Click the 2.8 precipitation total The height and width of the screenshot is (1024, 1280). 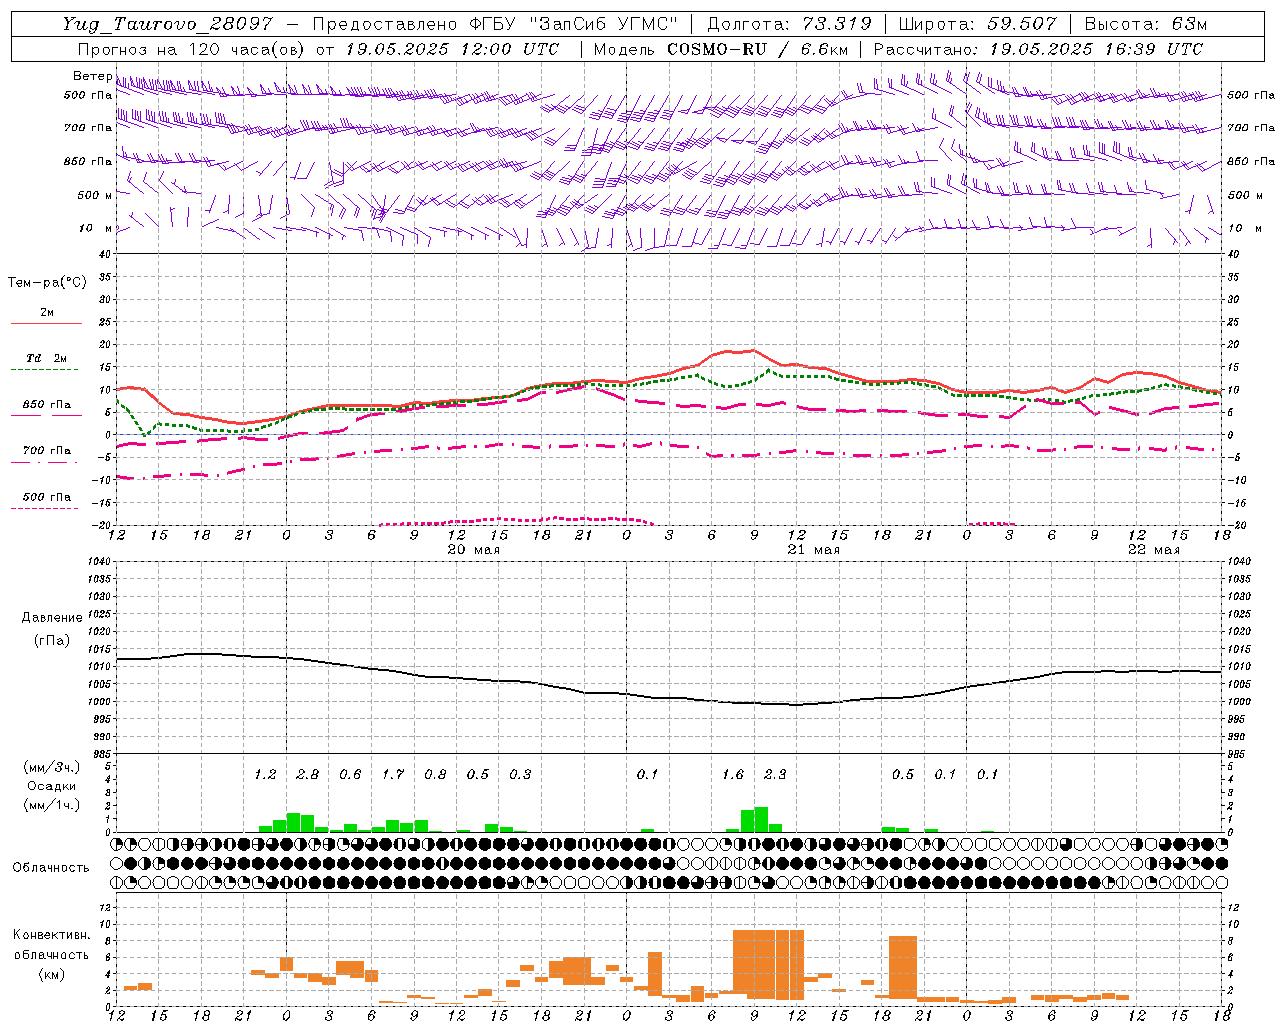[308, 774]
